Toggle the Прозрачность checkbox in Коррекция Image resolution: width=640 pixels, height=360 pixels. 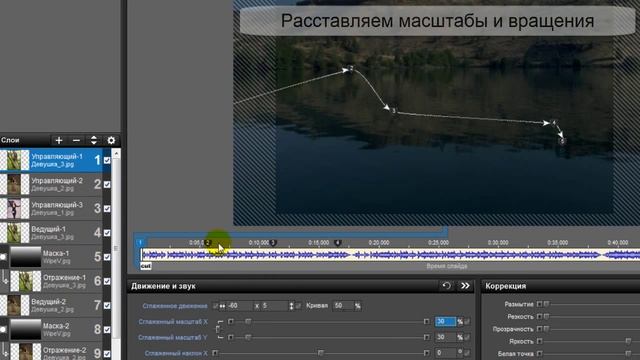click(540, 329)
